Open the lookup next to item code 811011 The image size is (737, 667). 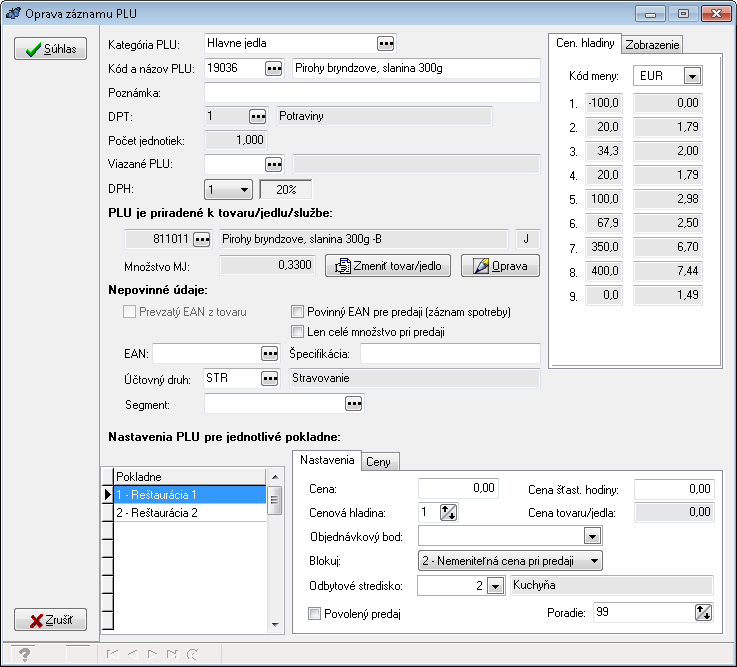point(202,240)
